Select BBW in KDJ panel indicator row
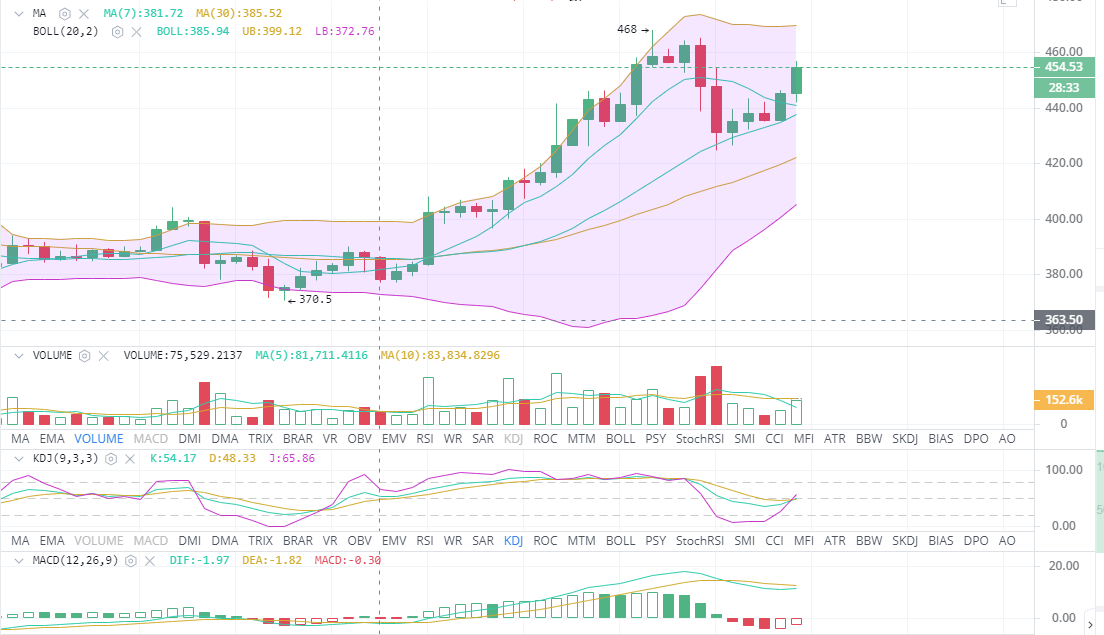This screenshot has width=1104, height=635. pos(870,541)
